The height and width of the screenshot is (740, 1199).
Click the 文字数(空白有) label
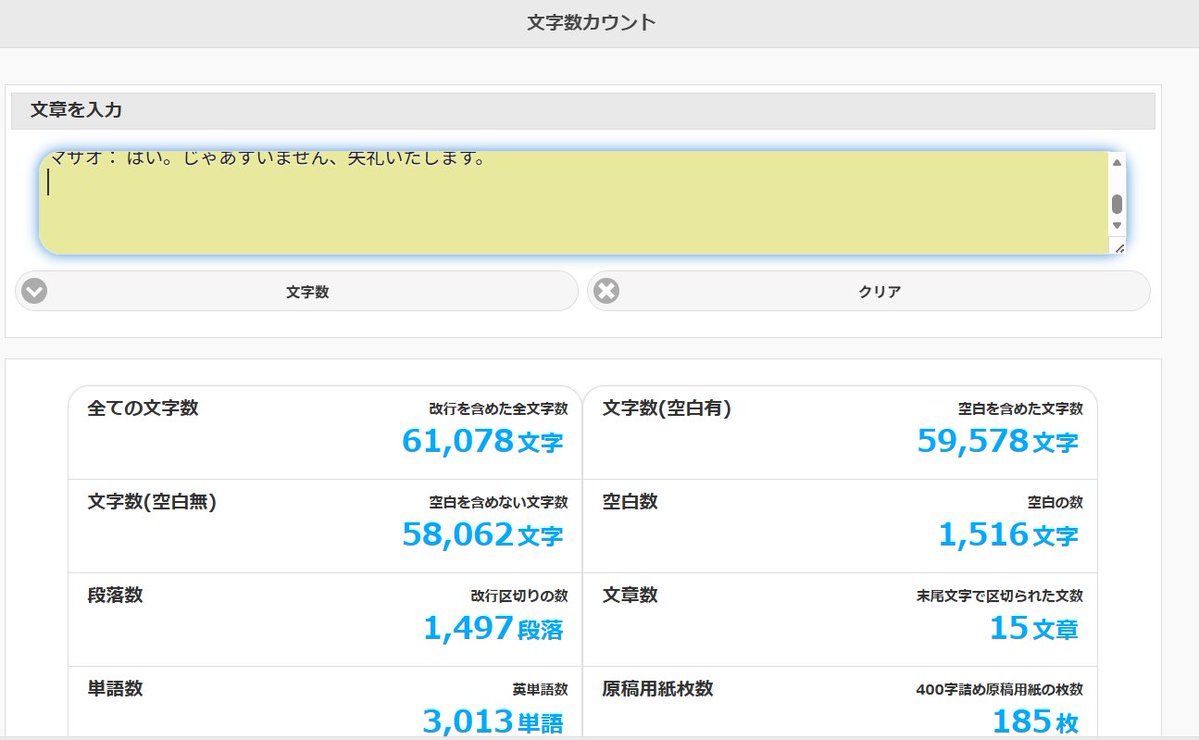point(667,408)
